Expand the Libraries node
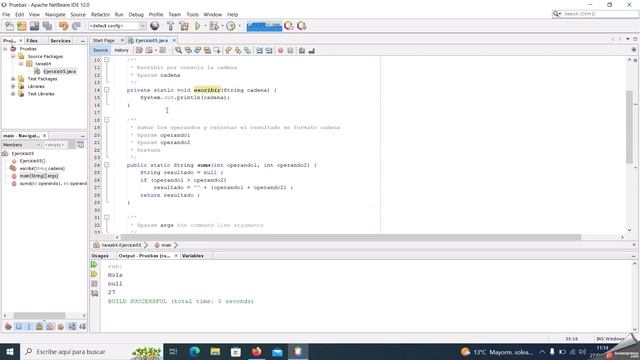 [x=13, y=87]
